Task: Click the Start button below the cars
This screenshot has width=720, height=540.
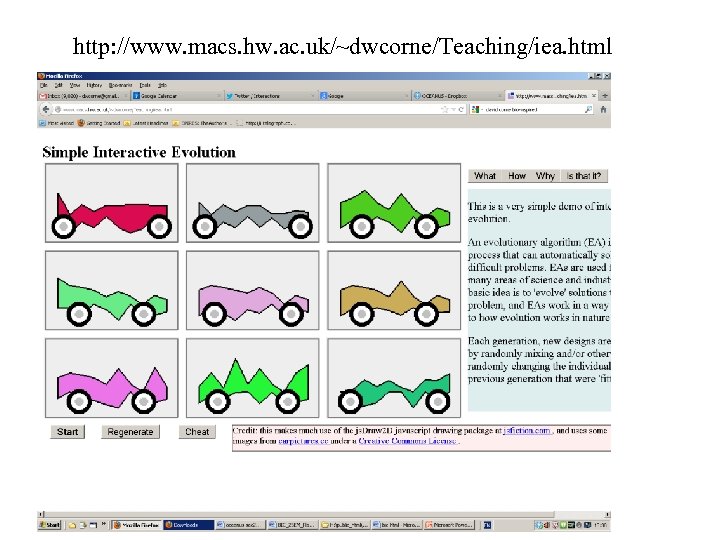Action: (68, 432)
